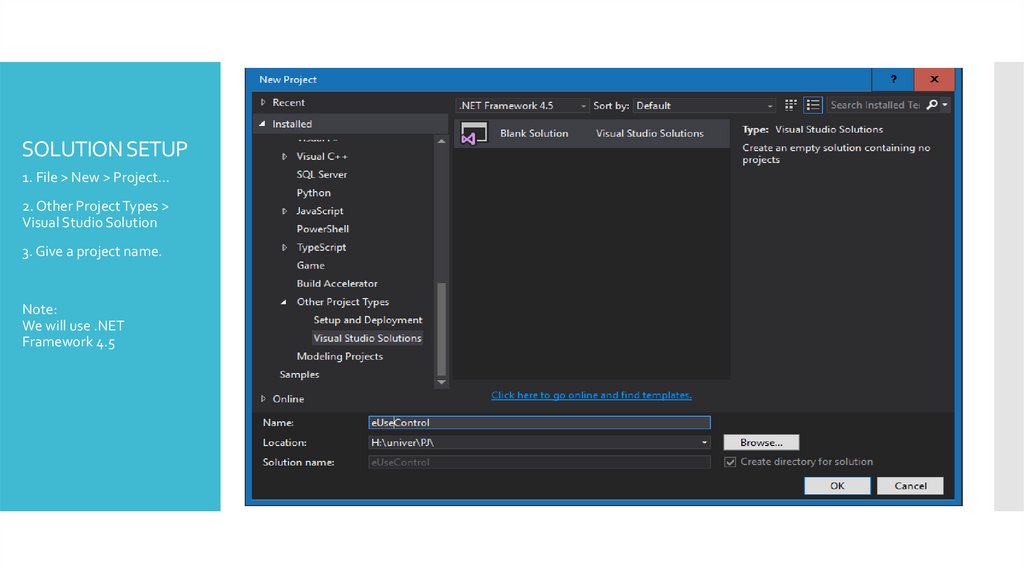
Task: Click the Visual C++ label
Action: point(322,156)
